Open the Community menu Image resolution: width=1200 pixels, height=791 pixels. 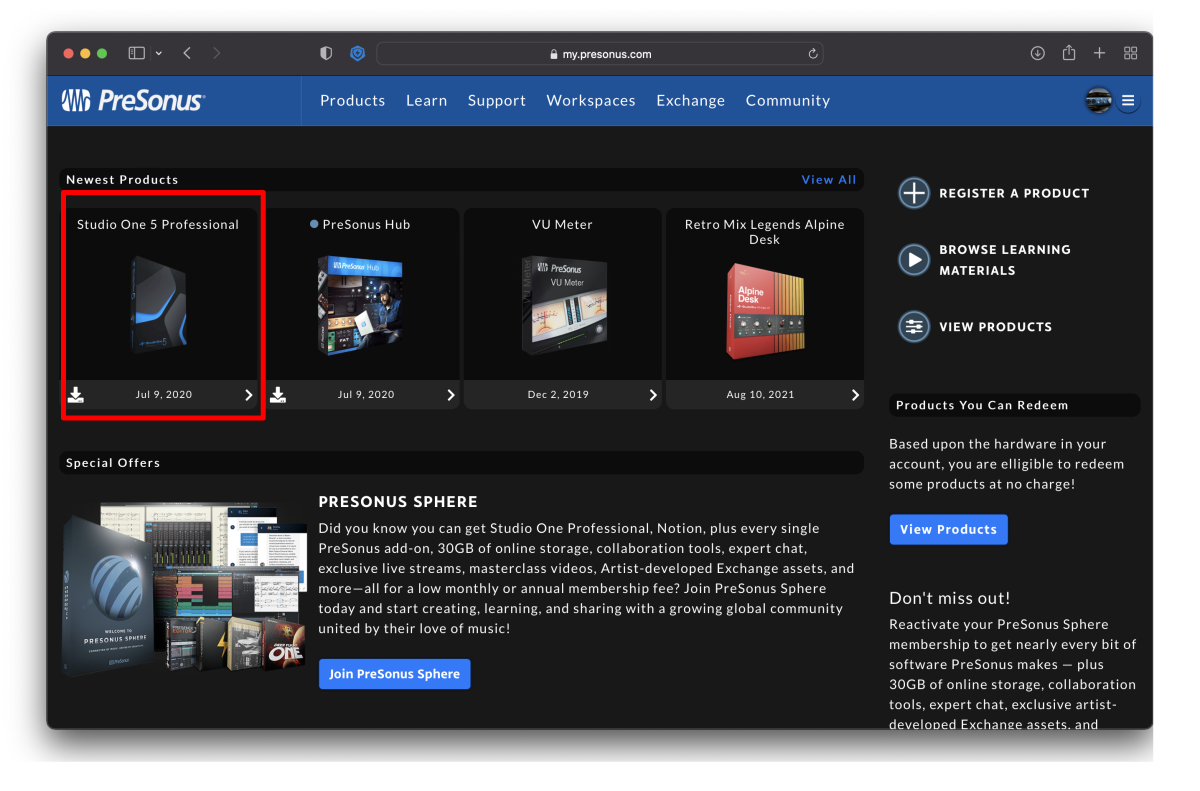point(788,100)
